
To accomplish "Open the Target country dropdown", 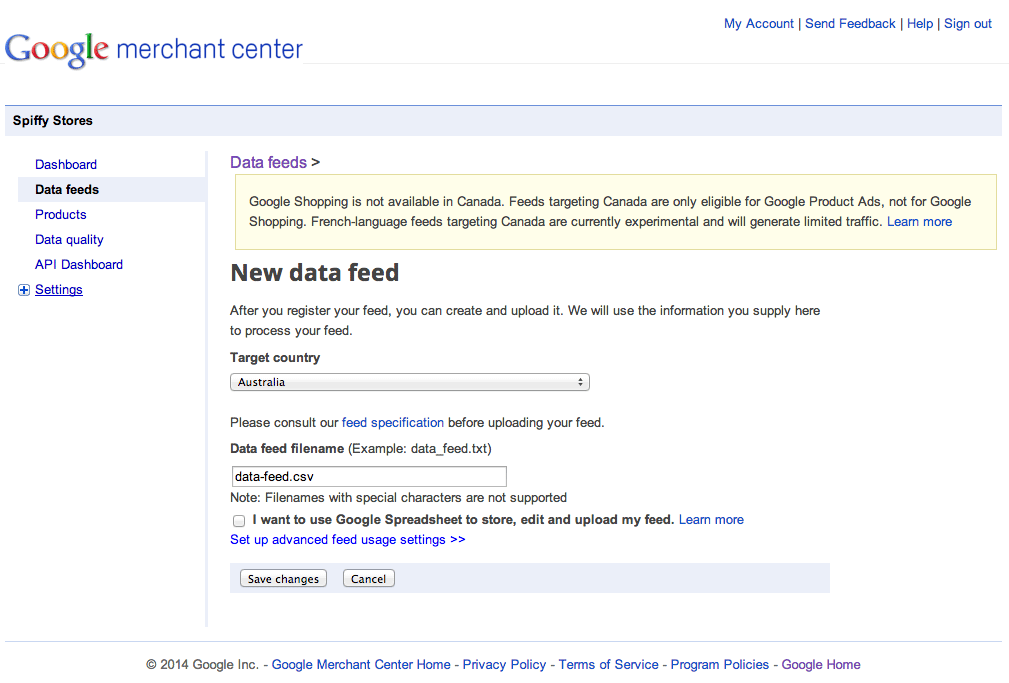I will (410, 382).
